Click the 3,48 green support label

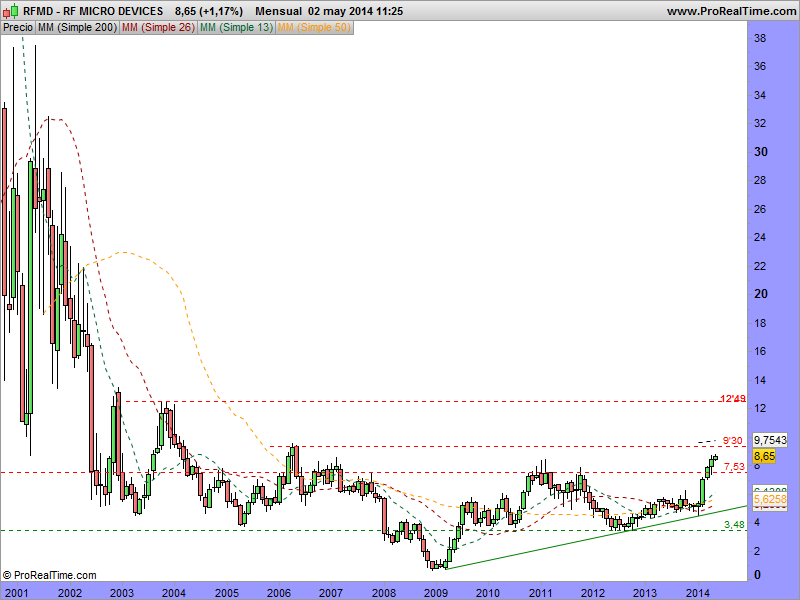734,524
